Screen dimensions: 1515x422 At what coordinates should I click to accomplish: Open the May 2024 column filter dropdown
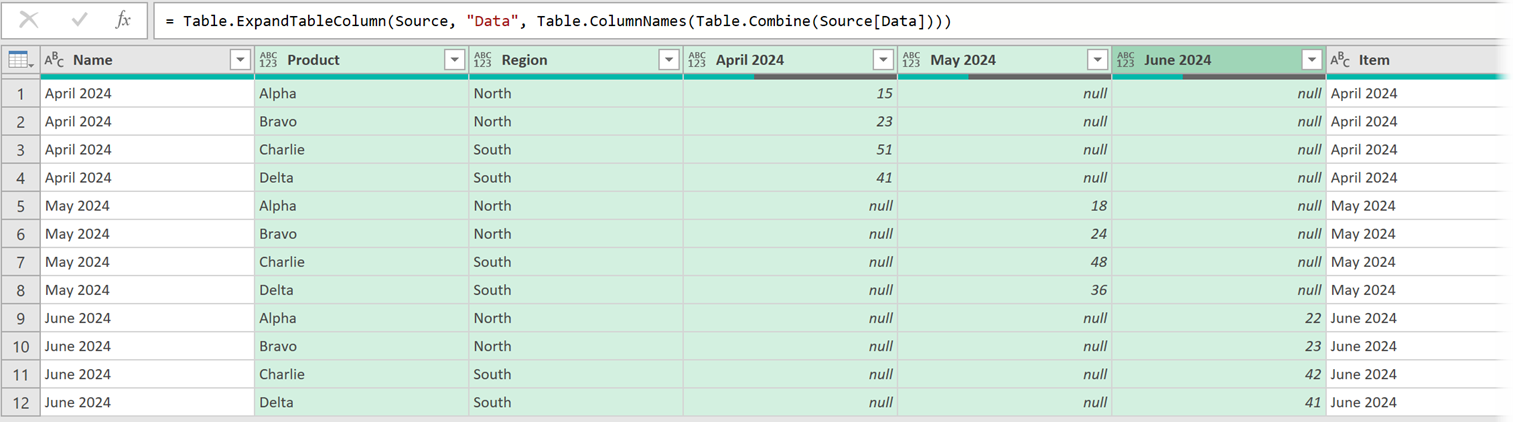click(1097, 61)
